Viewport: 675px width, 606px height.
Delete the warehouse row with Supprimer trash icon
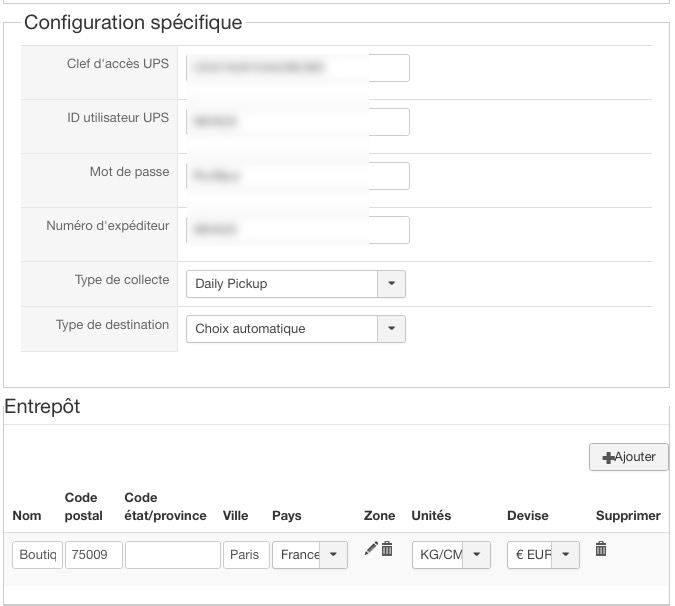click(601, 548)
